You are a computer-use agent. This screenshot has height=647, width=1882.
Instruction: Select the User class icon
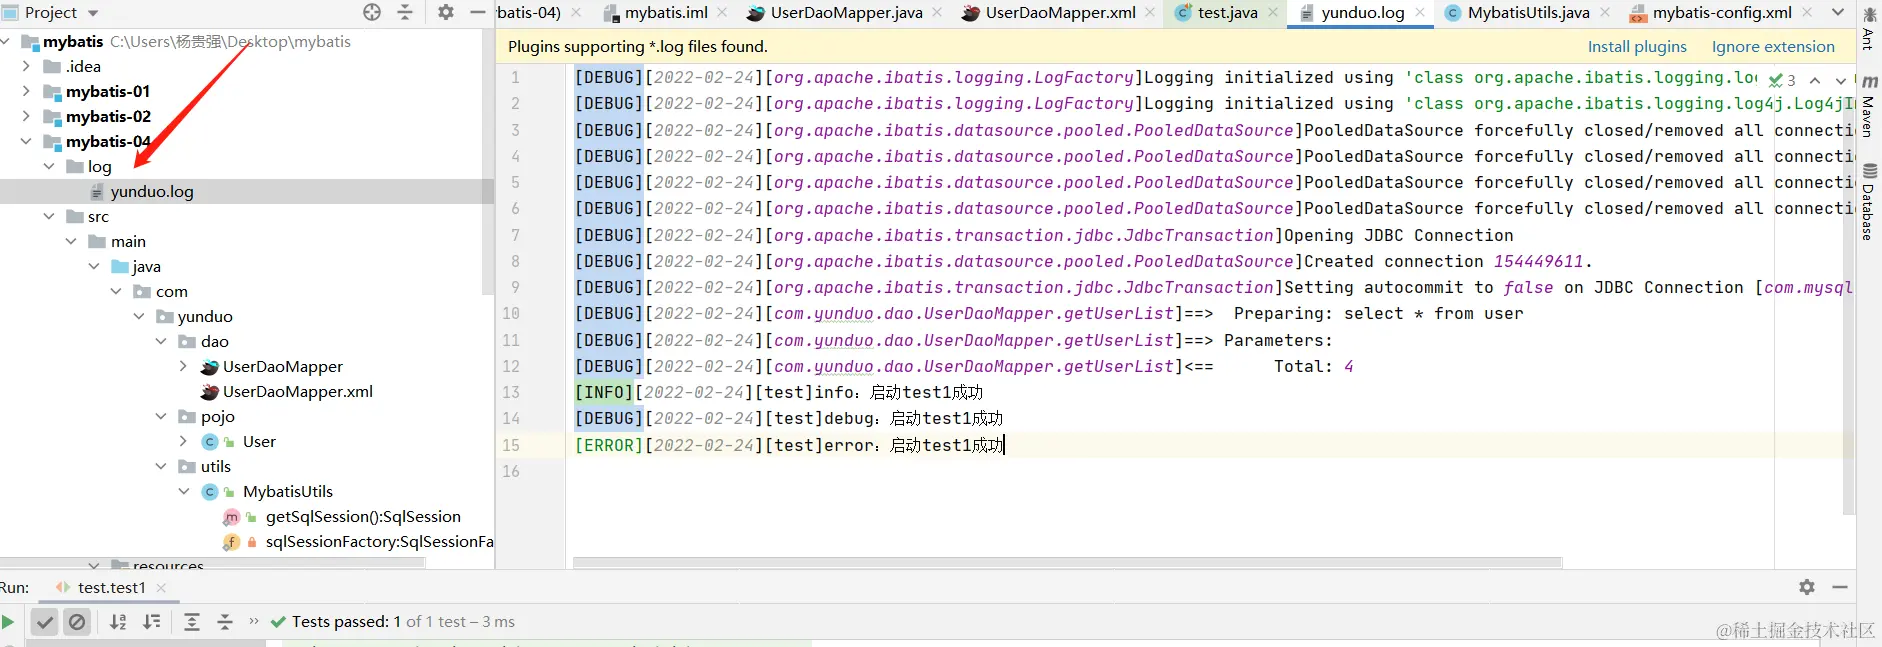[210, 441]
